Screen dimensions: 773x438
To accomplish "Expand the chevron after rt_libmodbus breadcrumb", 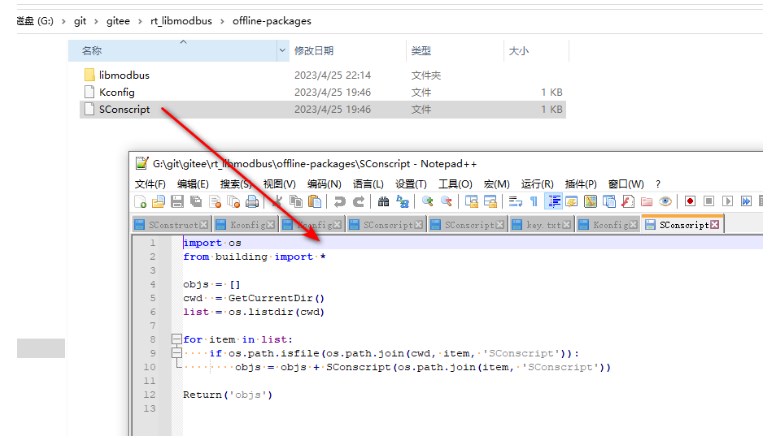I will pyautogui.click(x=222, y=21).
